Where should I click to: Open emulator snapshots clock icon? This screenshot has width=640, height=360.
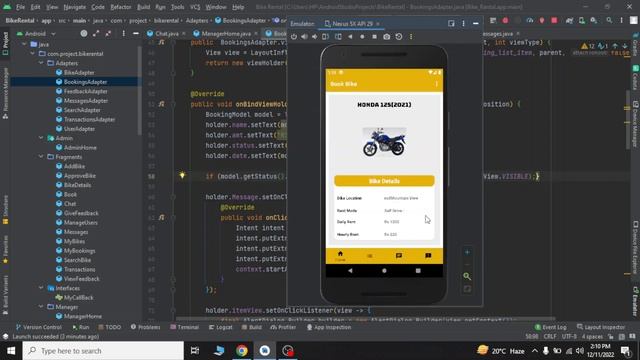(399, 37)
